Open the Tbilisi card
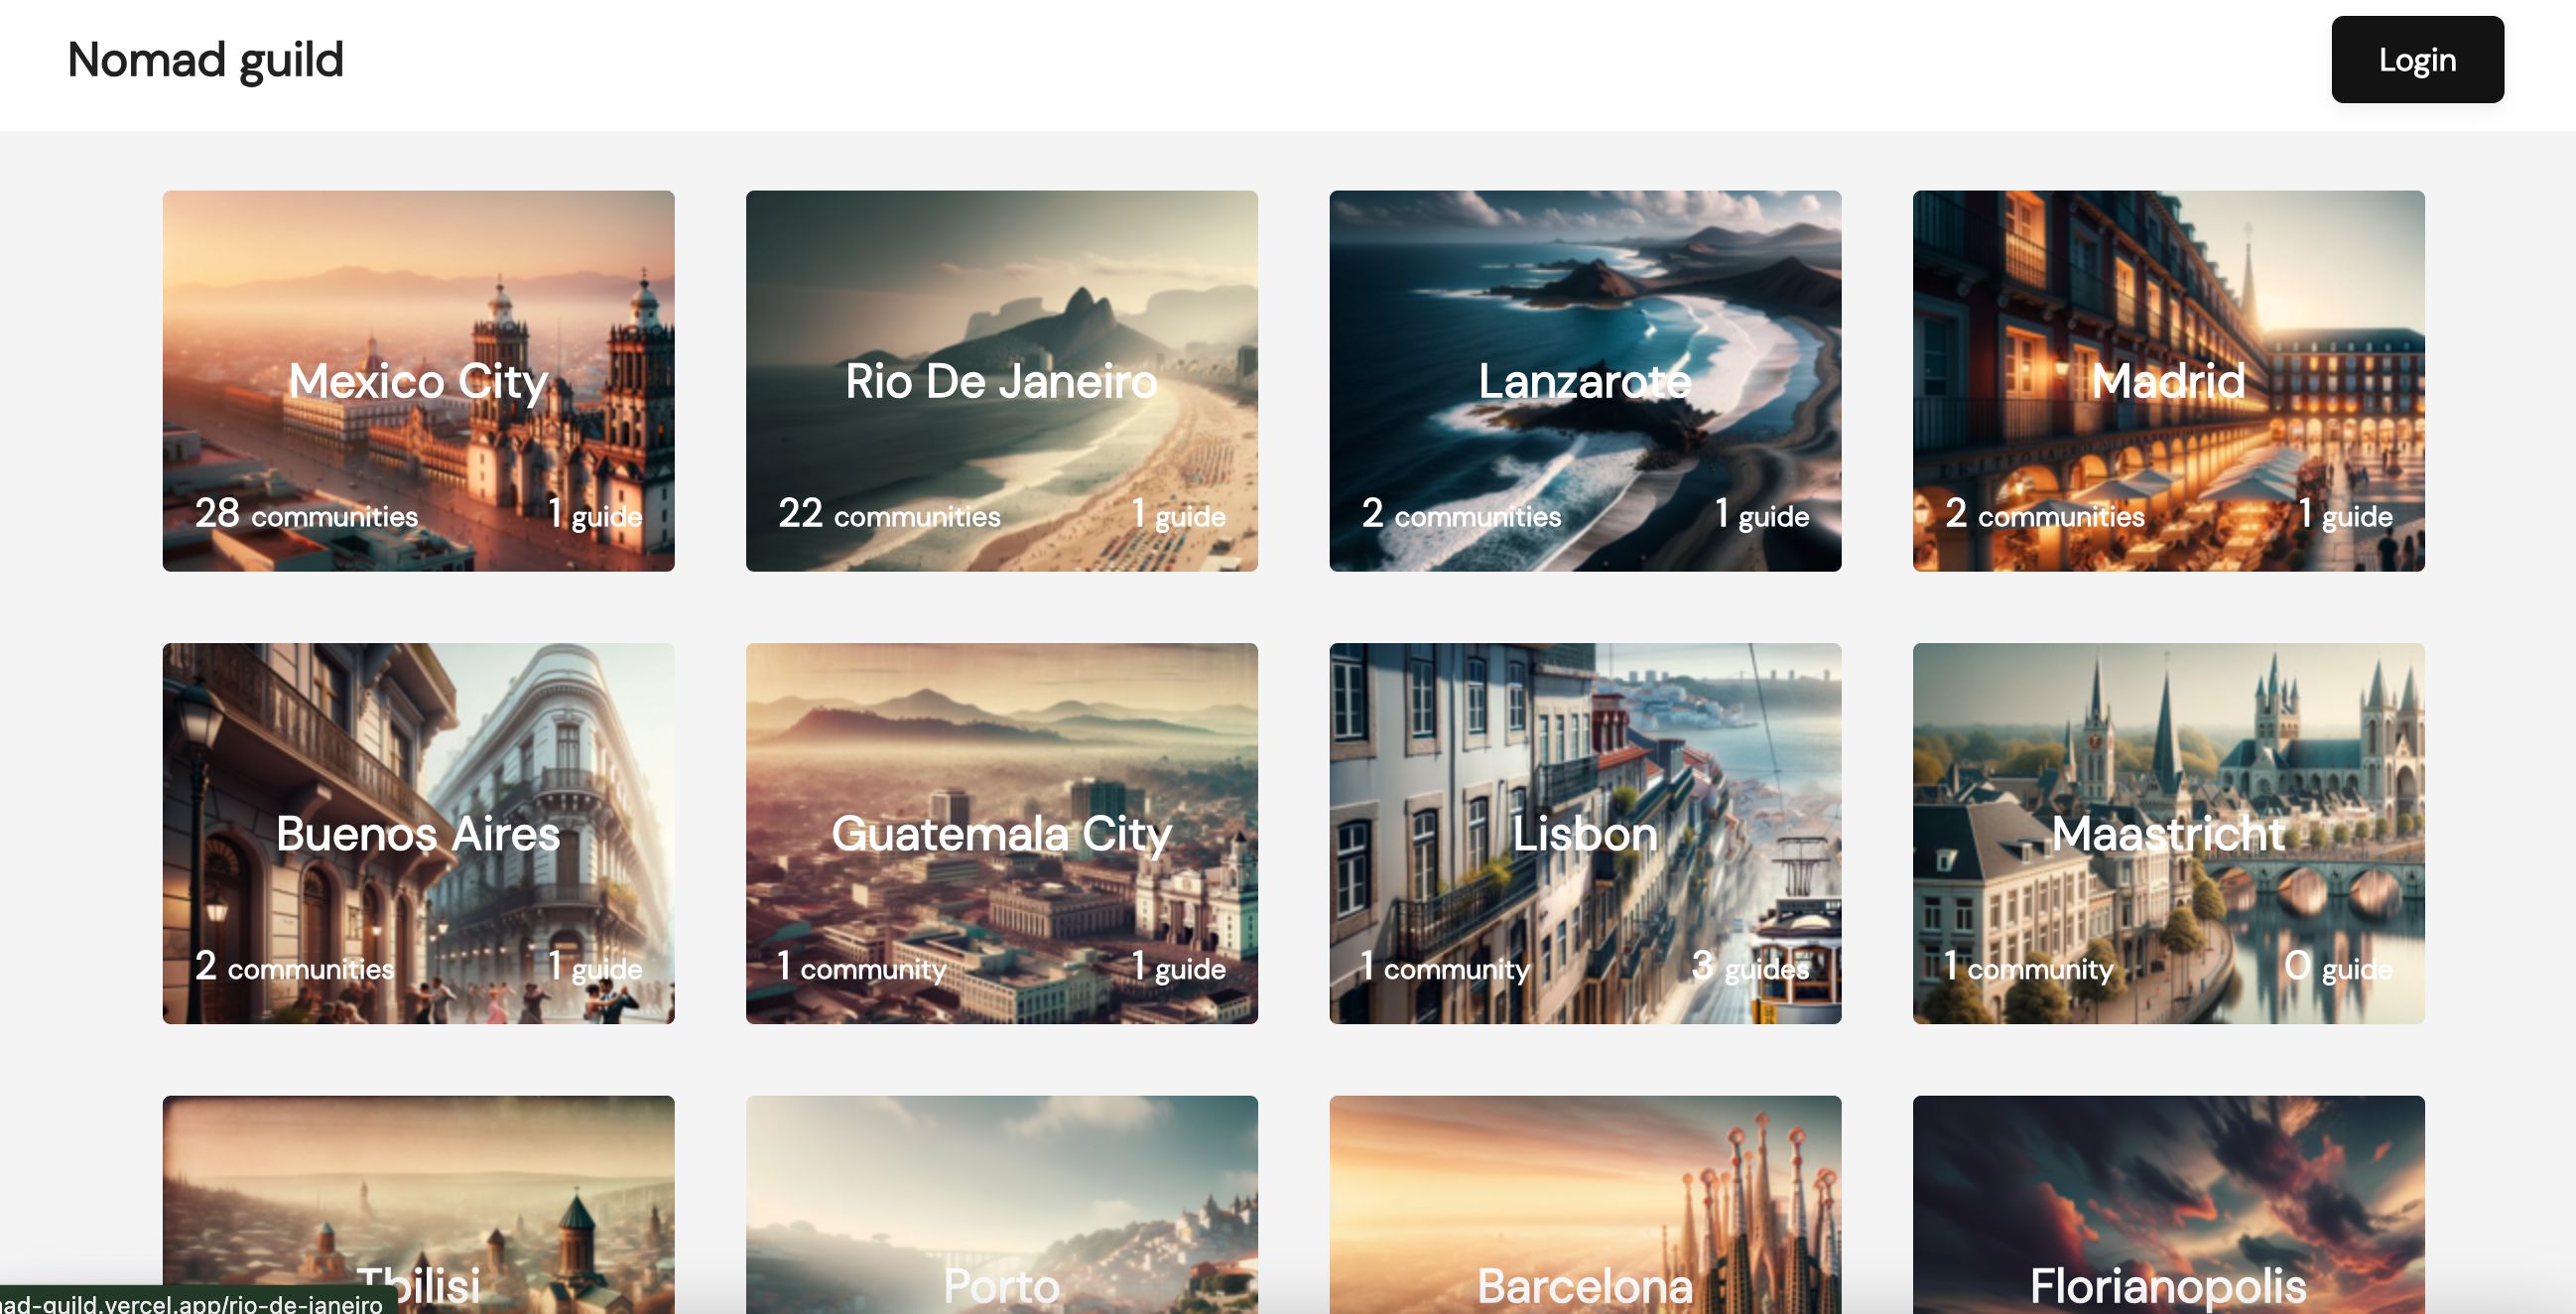This screenshot has width=2576, height=1314. coord(418,1205)
